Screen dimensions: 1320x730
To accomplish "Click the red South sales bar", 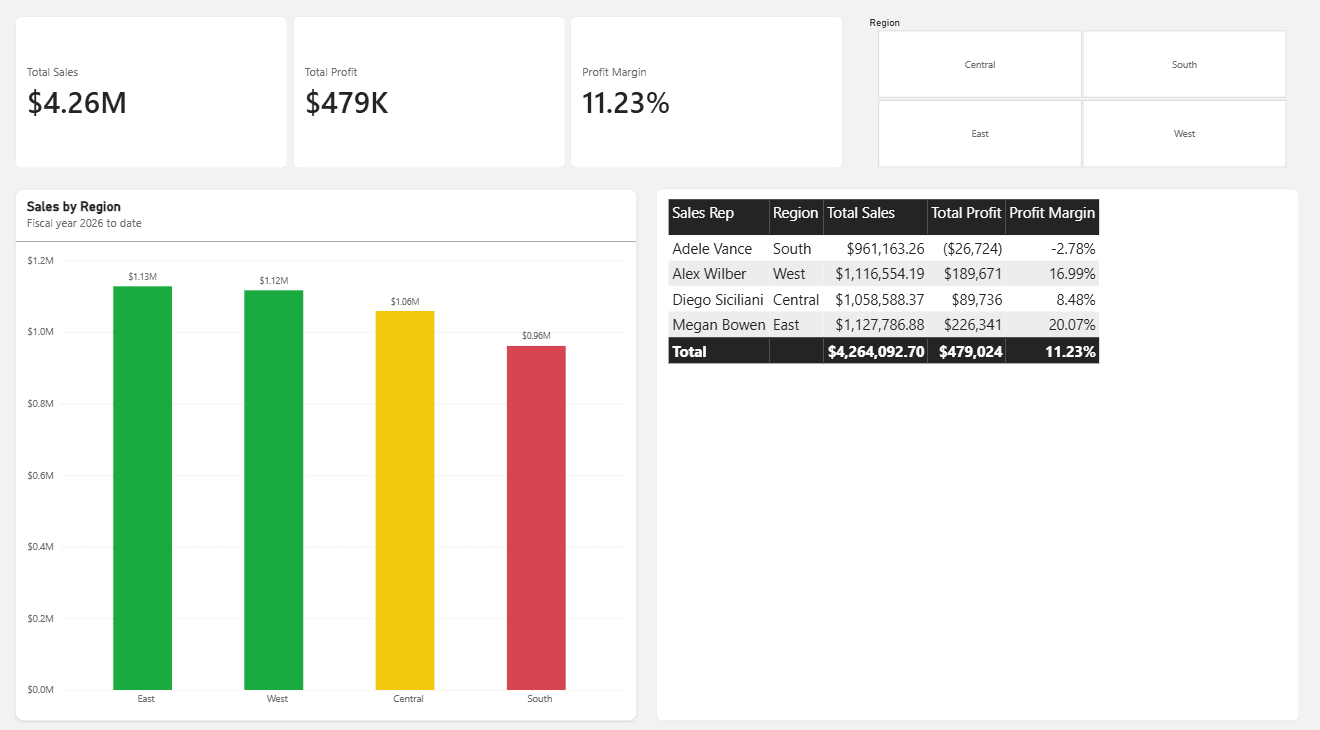I will (x=536, y=518).
